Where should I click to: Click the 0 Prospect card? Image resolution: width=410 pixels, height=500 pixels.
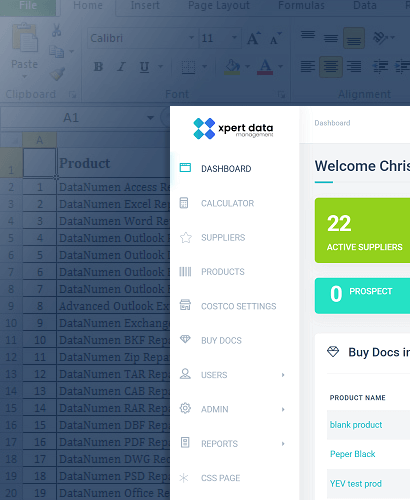click(x=362, y=296)
